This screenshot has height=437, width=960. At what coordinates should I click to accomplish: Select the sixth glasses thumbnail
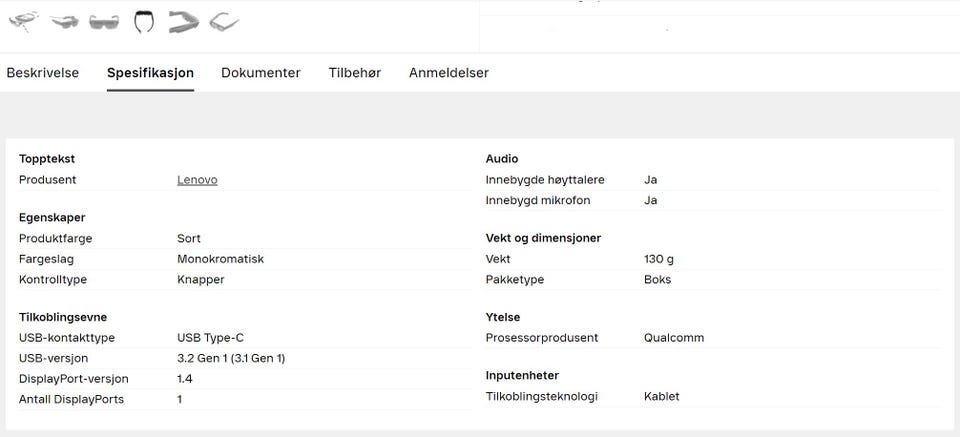point(223,20)
